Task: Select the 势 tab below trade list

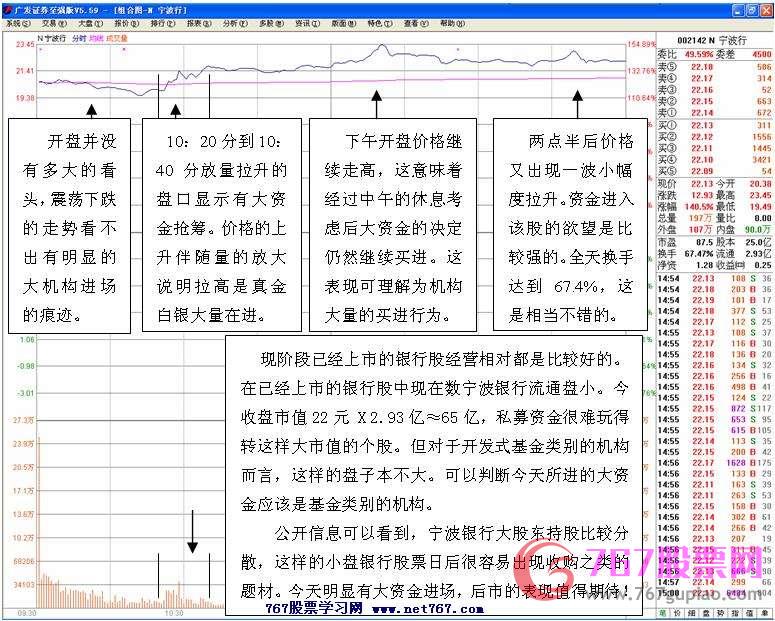Action: (721, 613)
